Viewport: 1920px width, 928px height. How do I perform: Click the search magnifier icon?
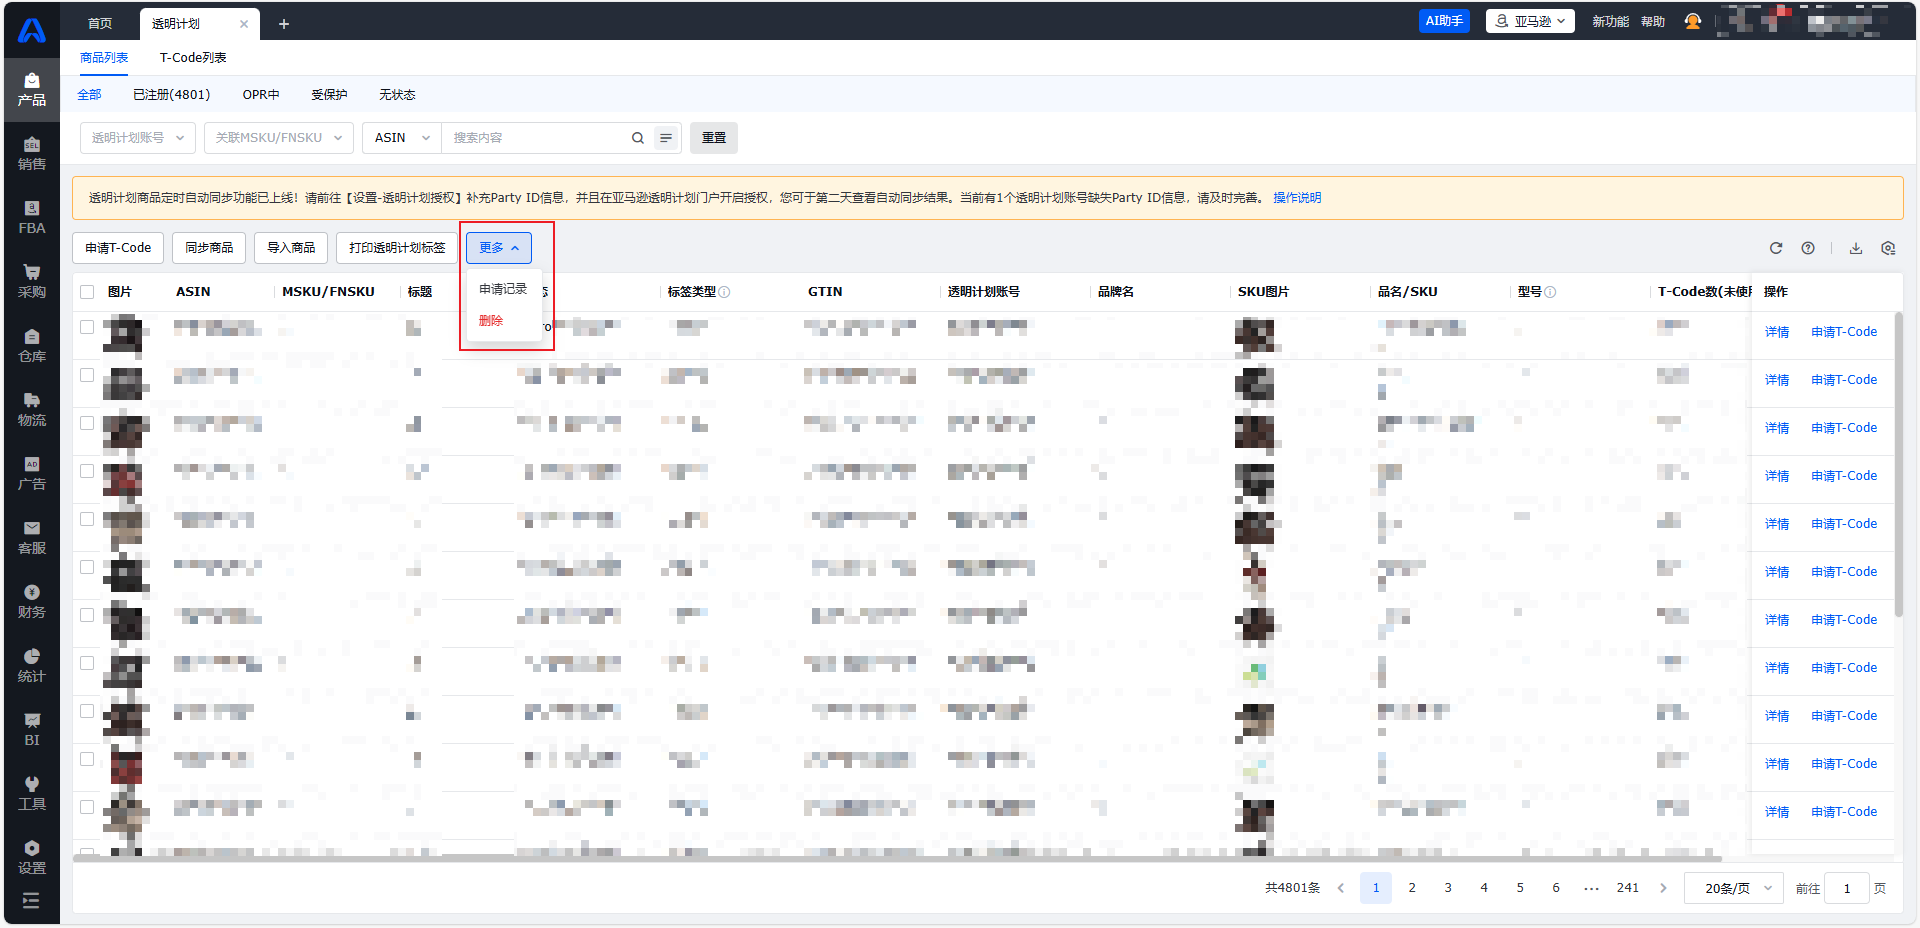tap(637, 138)
